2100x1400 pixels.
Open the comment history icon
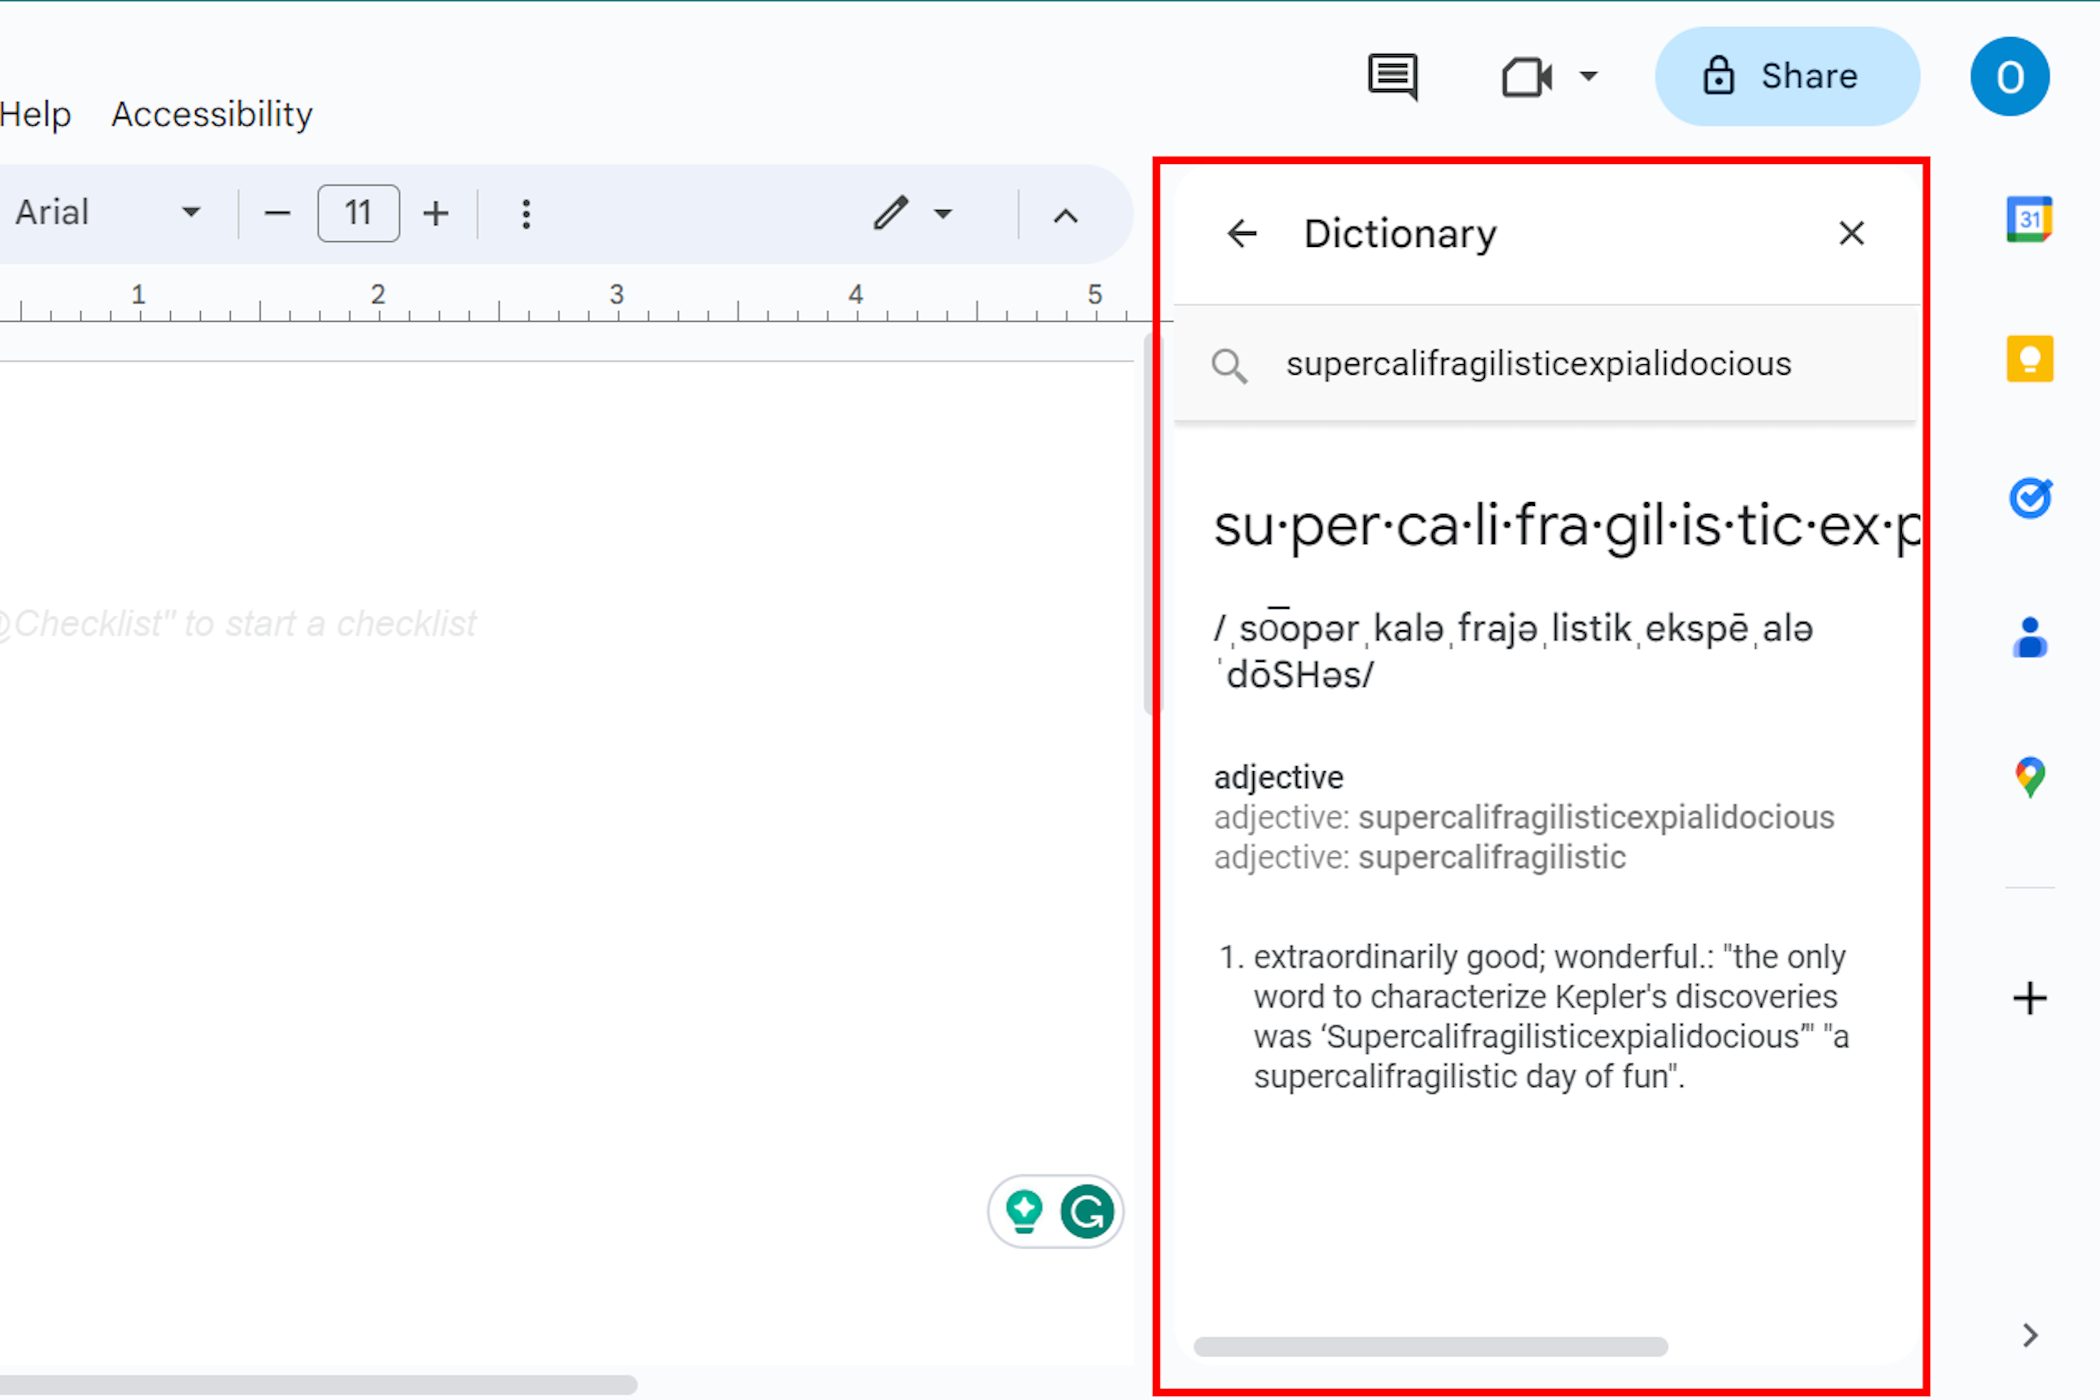[1393, 77]
